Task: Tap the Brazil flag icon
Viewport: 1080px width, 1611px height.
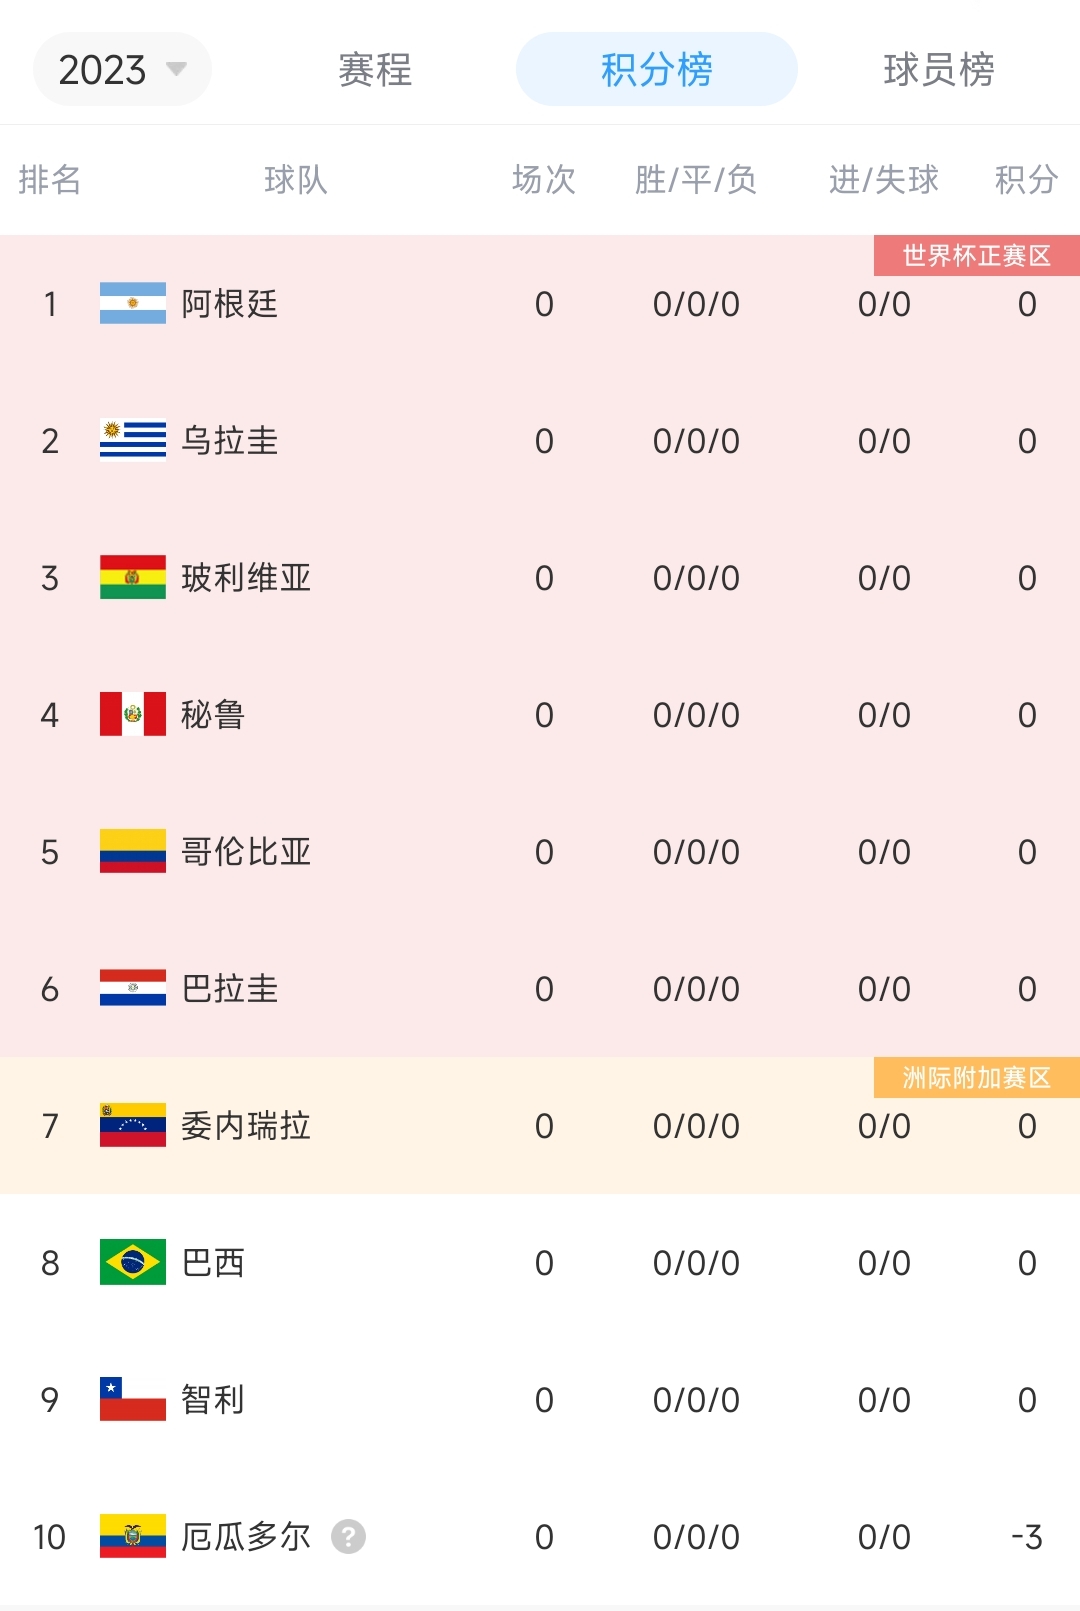Action: tap(133, 1263)
